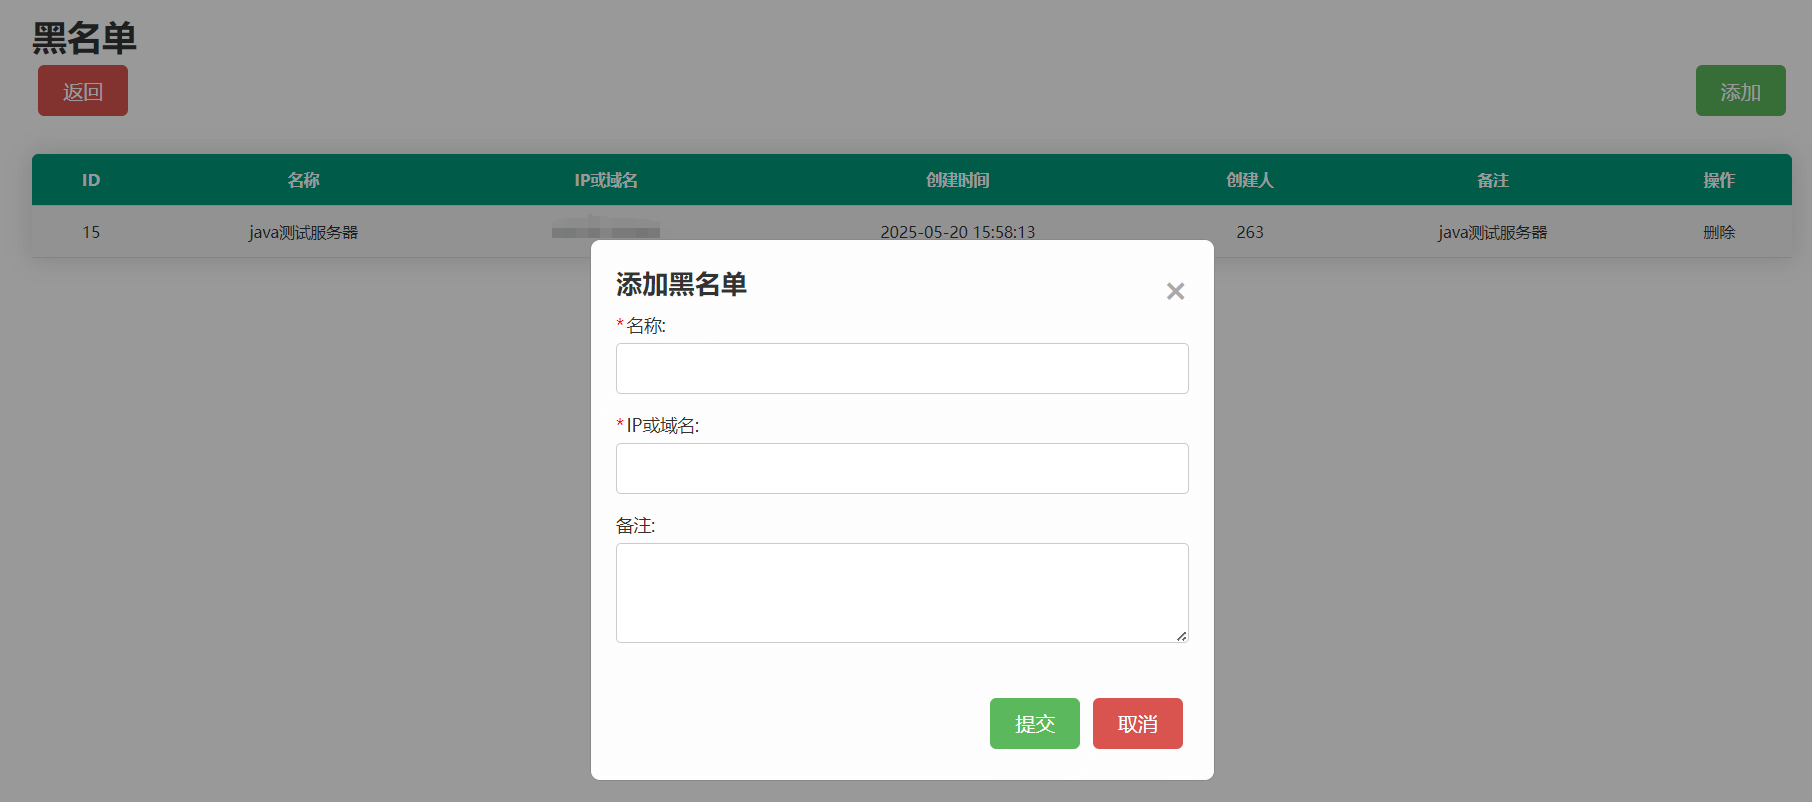Click the 备注 table column header
Viewport: 1812px width, 802px height.
(1492, 180)
